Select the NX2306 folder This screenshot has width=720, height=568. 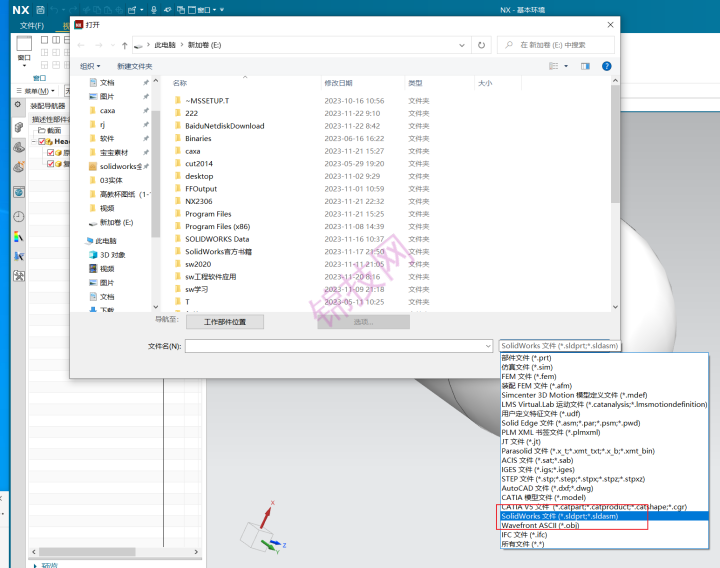click(198, 201)
